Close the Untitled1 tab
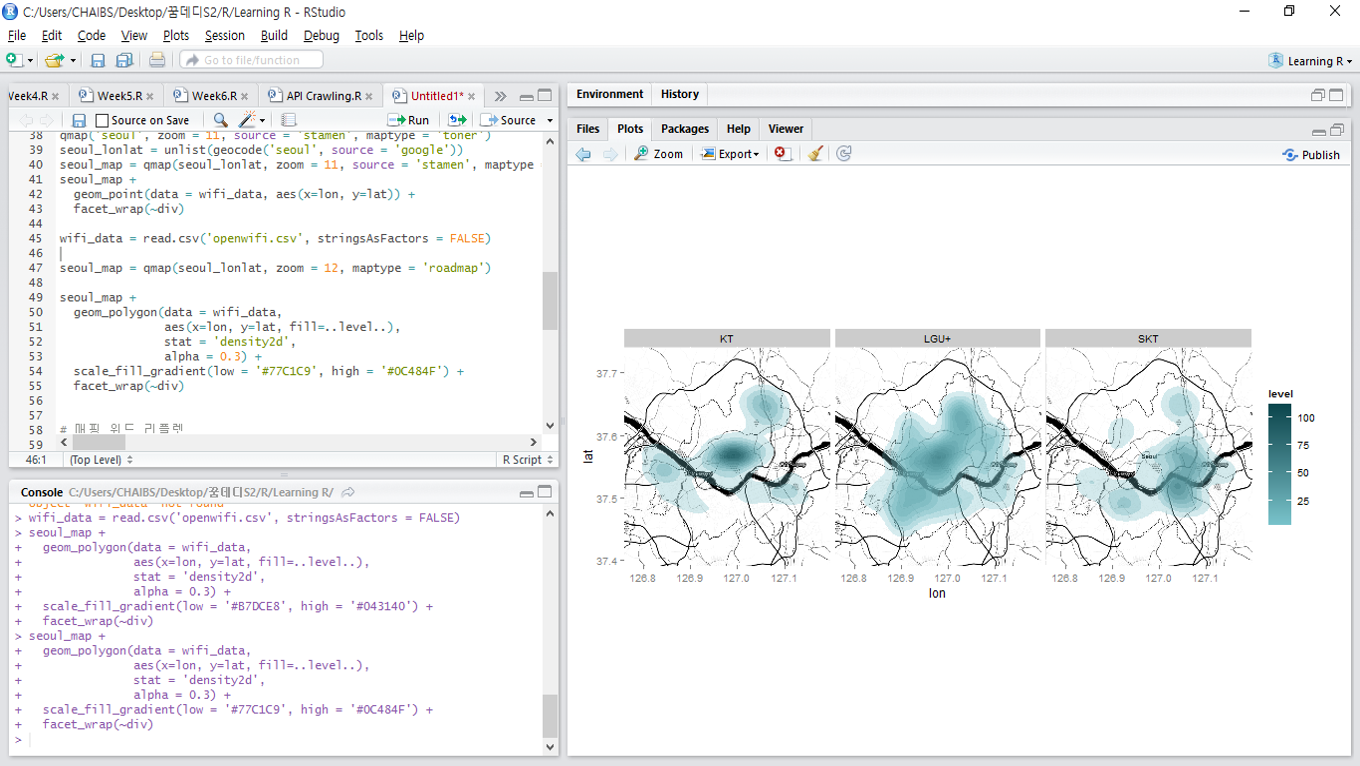This screenshot has width=1360, height=766. [x=471, y=97]
